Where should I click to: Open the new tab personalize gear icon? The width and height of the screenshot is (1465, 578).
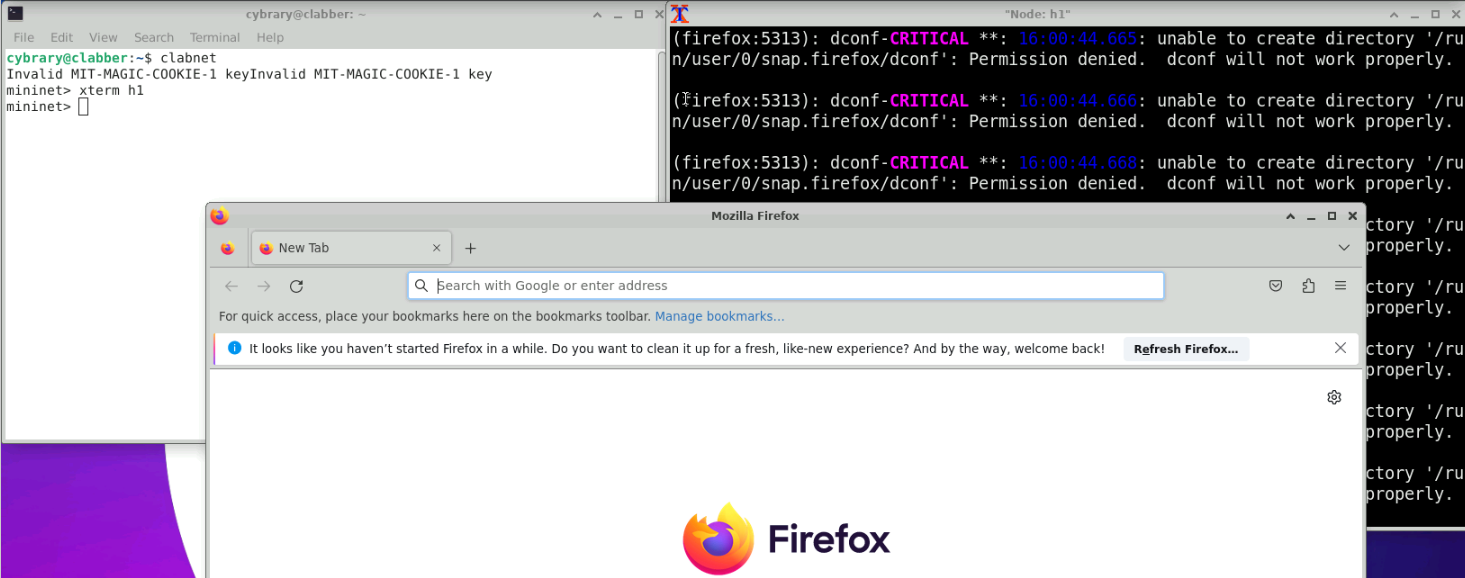click(1334, 397)
